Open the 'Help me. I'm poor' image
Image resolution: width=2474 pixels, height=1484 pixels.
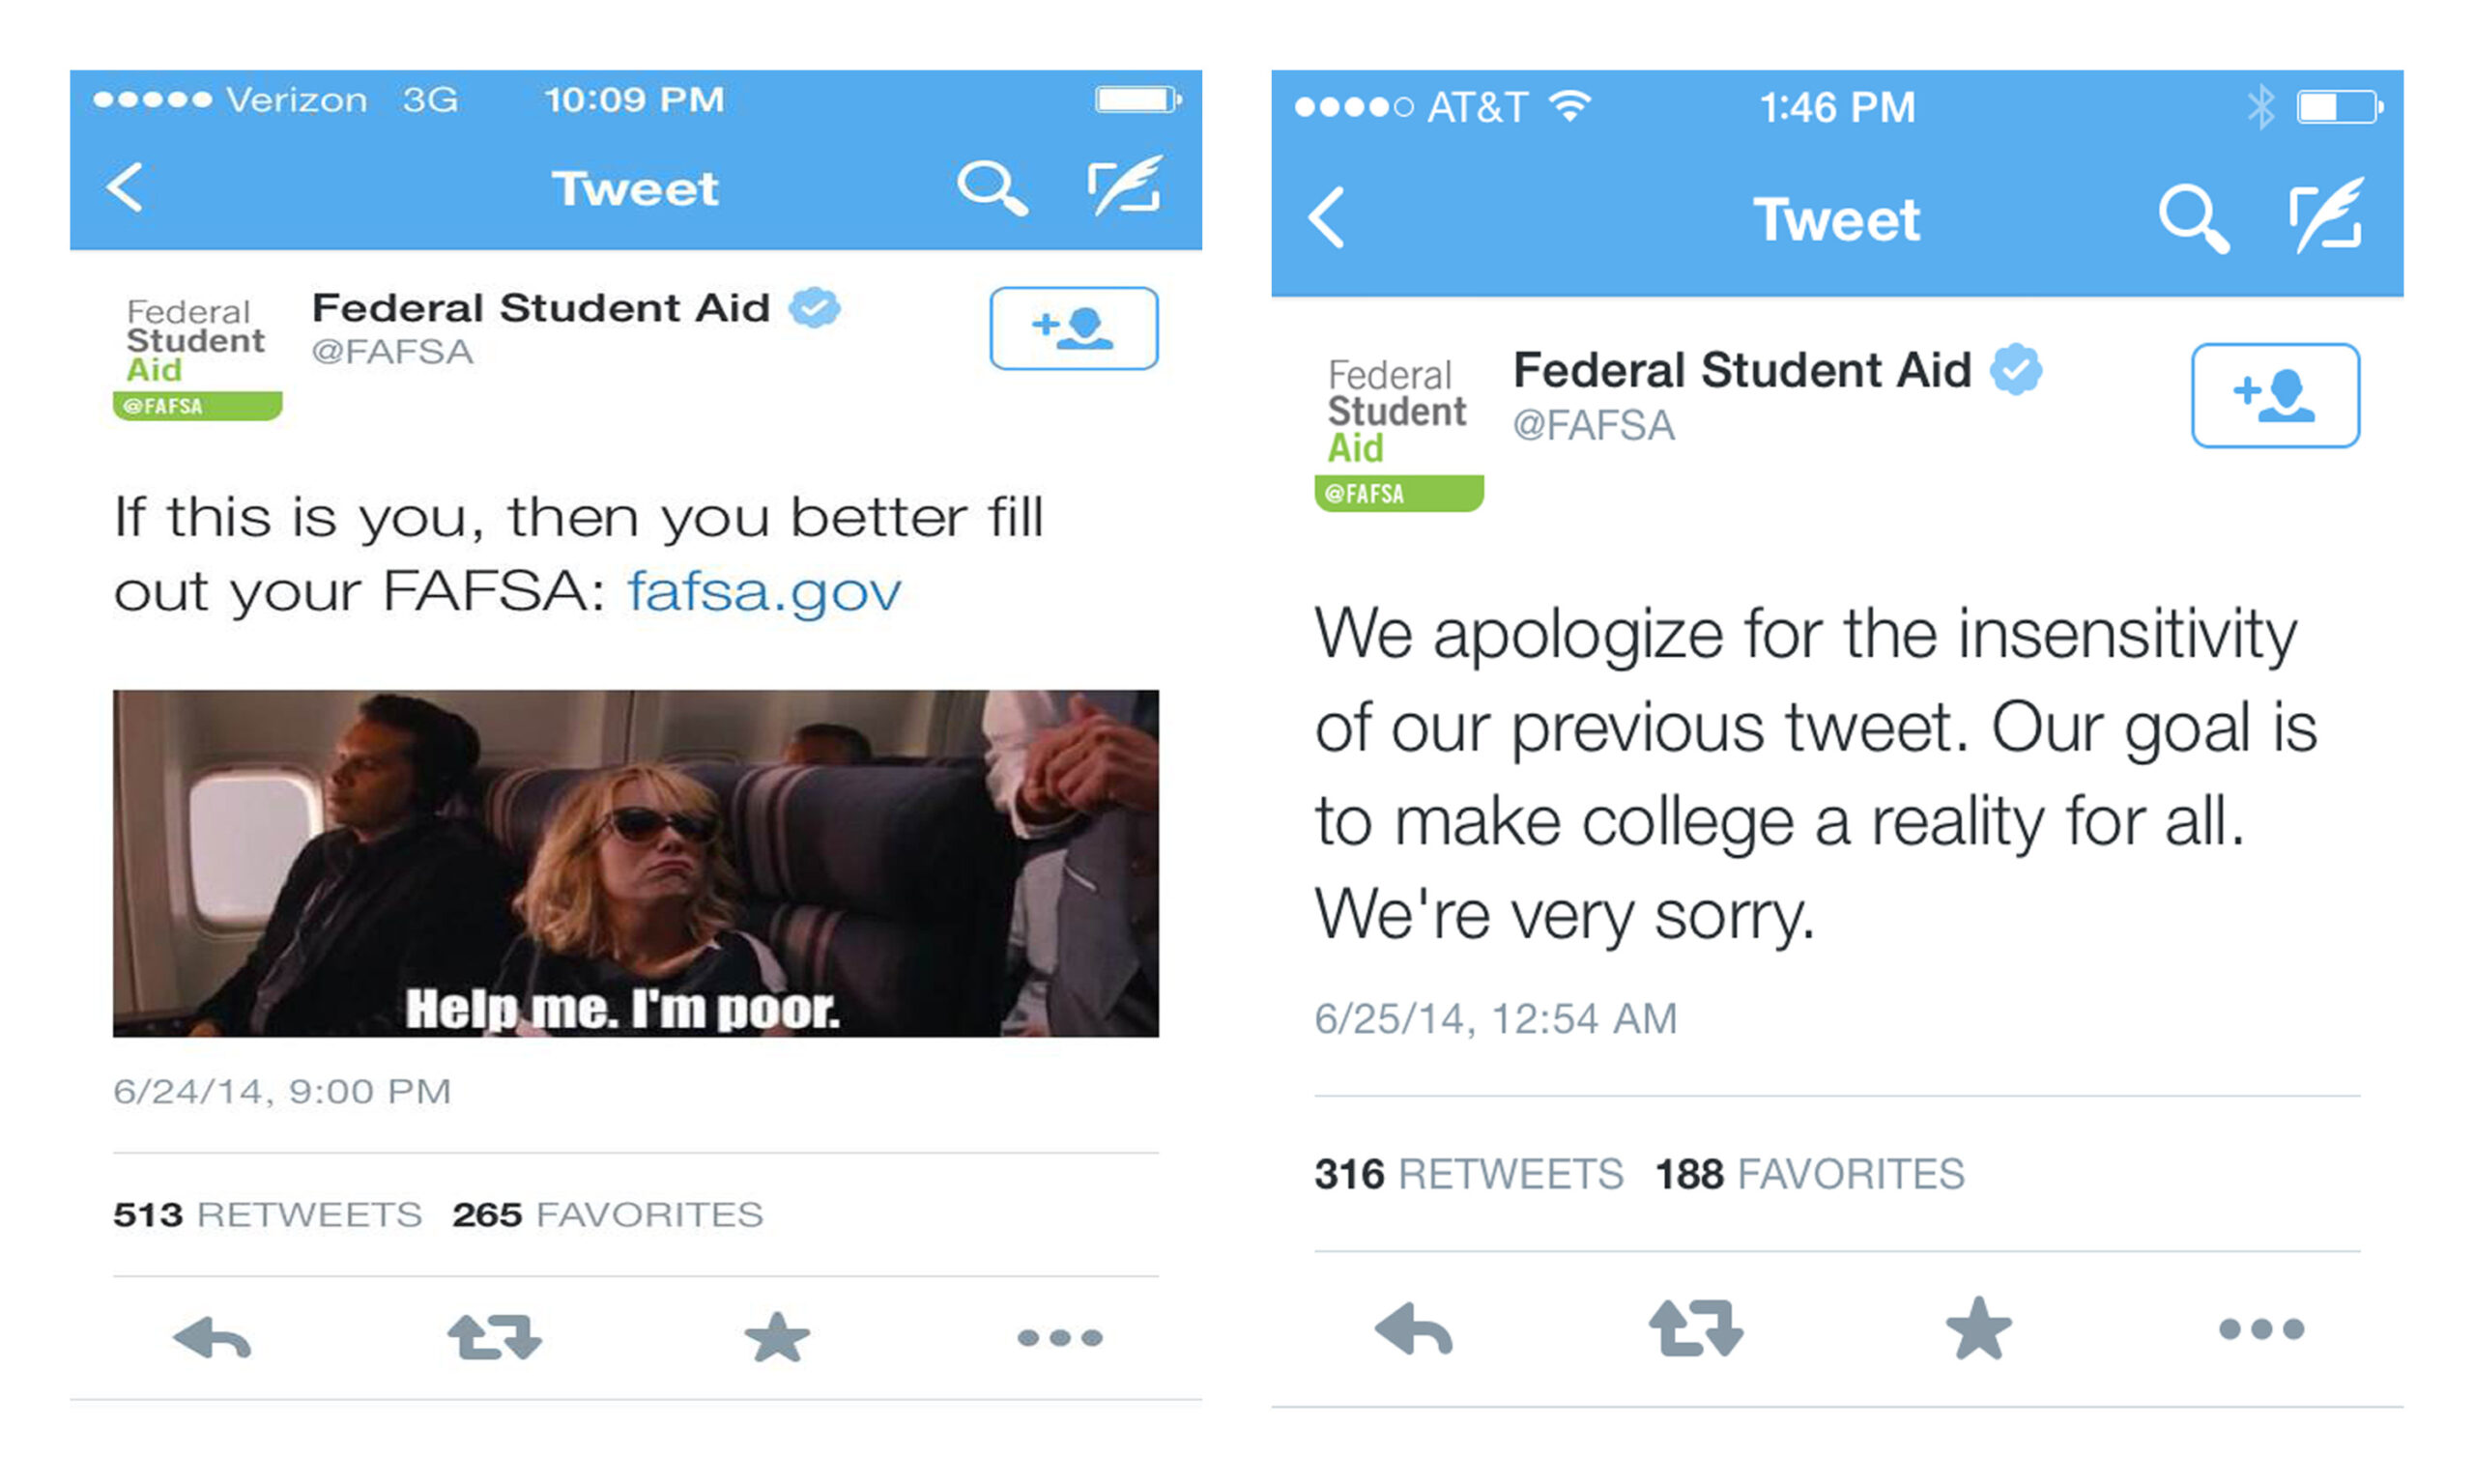[x=635, y=863]
